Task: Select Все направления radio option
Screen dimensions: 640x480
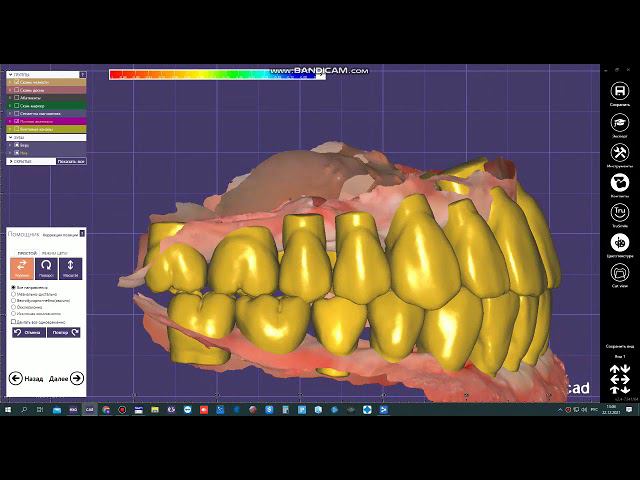Action: (13, 287)
